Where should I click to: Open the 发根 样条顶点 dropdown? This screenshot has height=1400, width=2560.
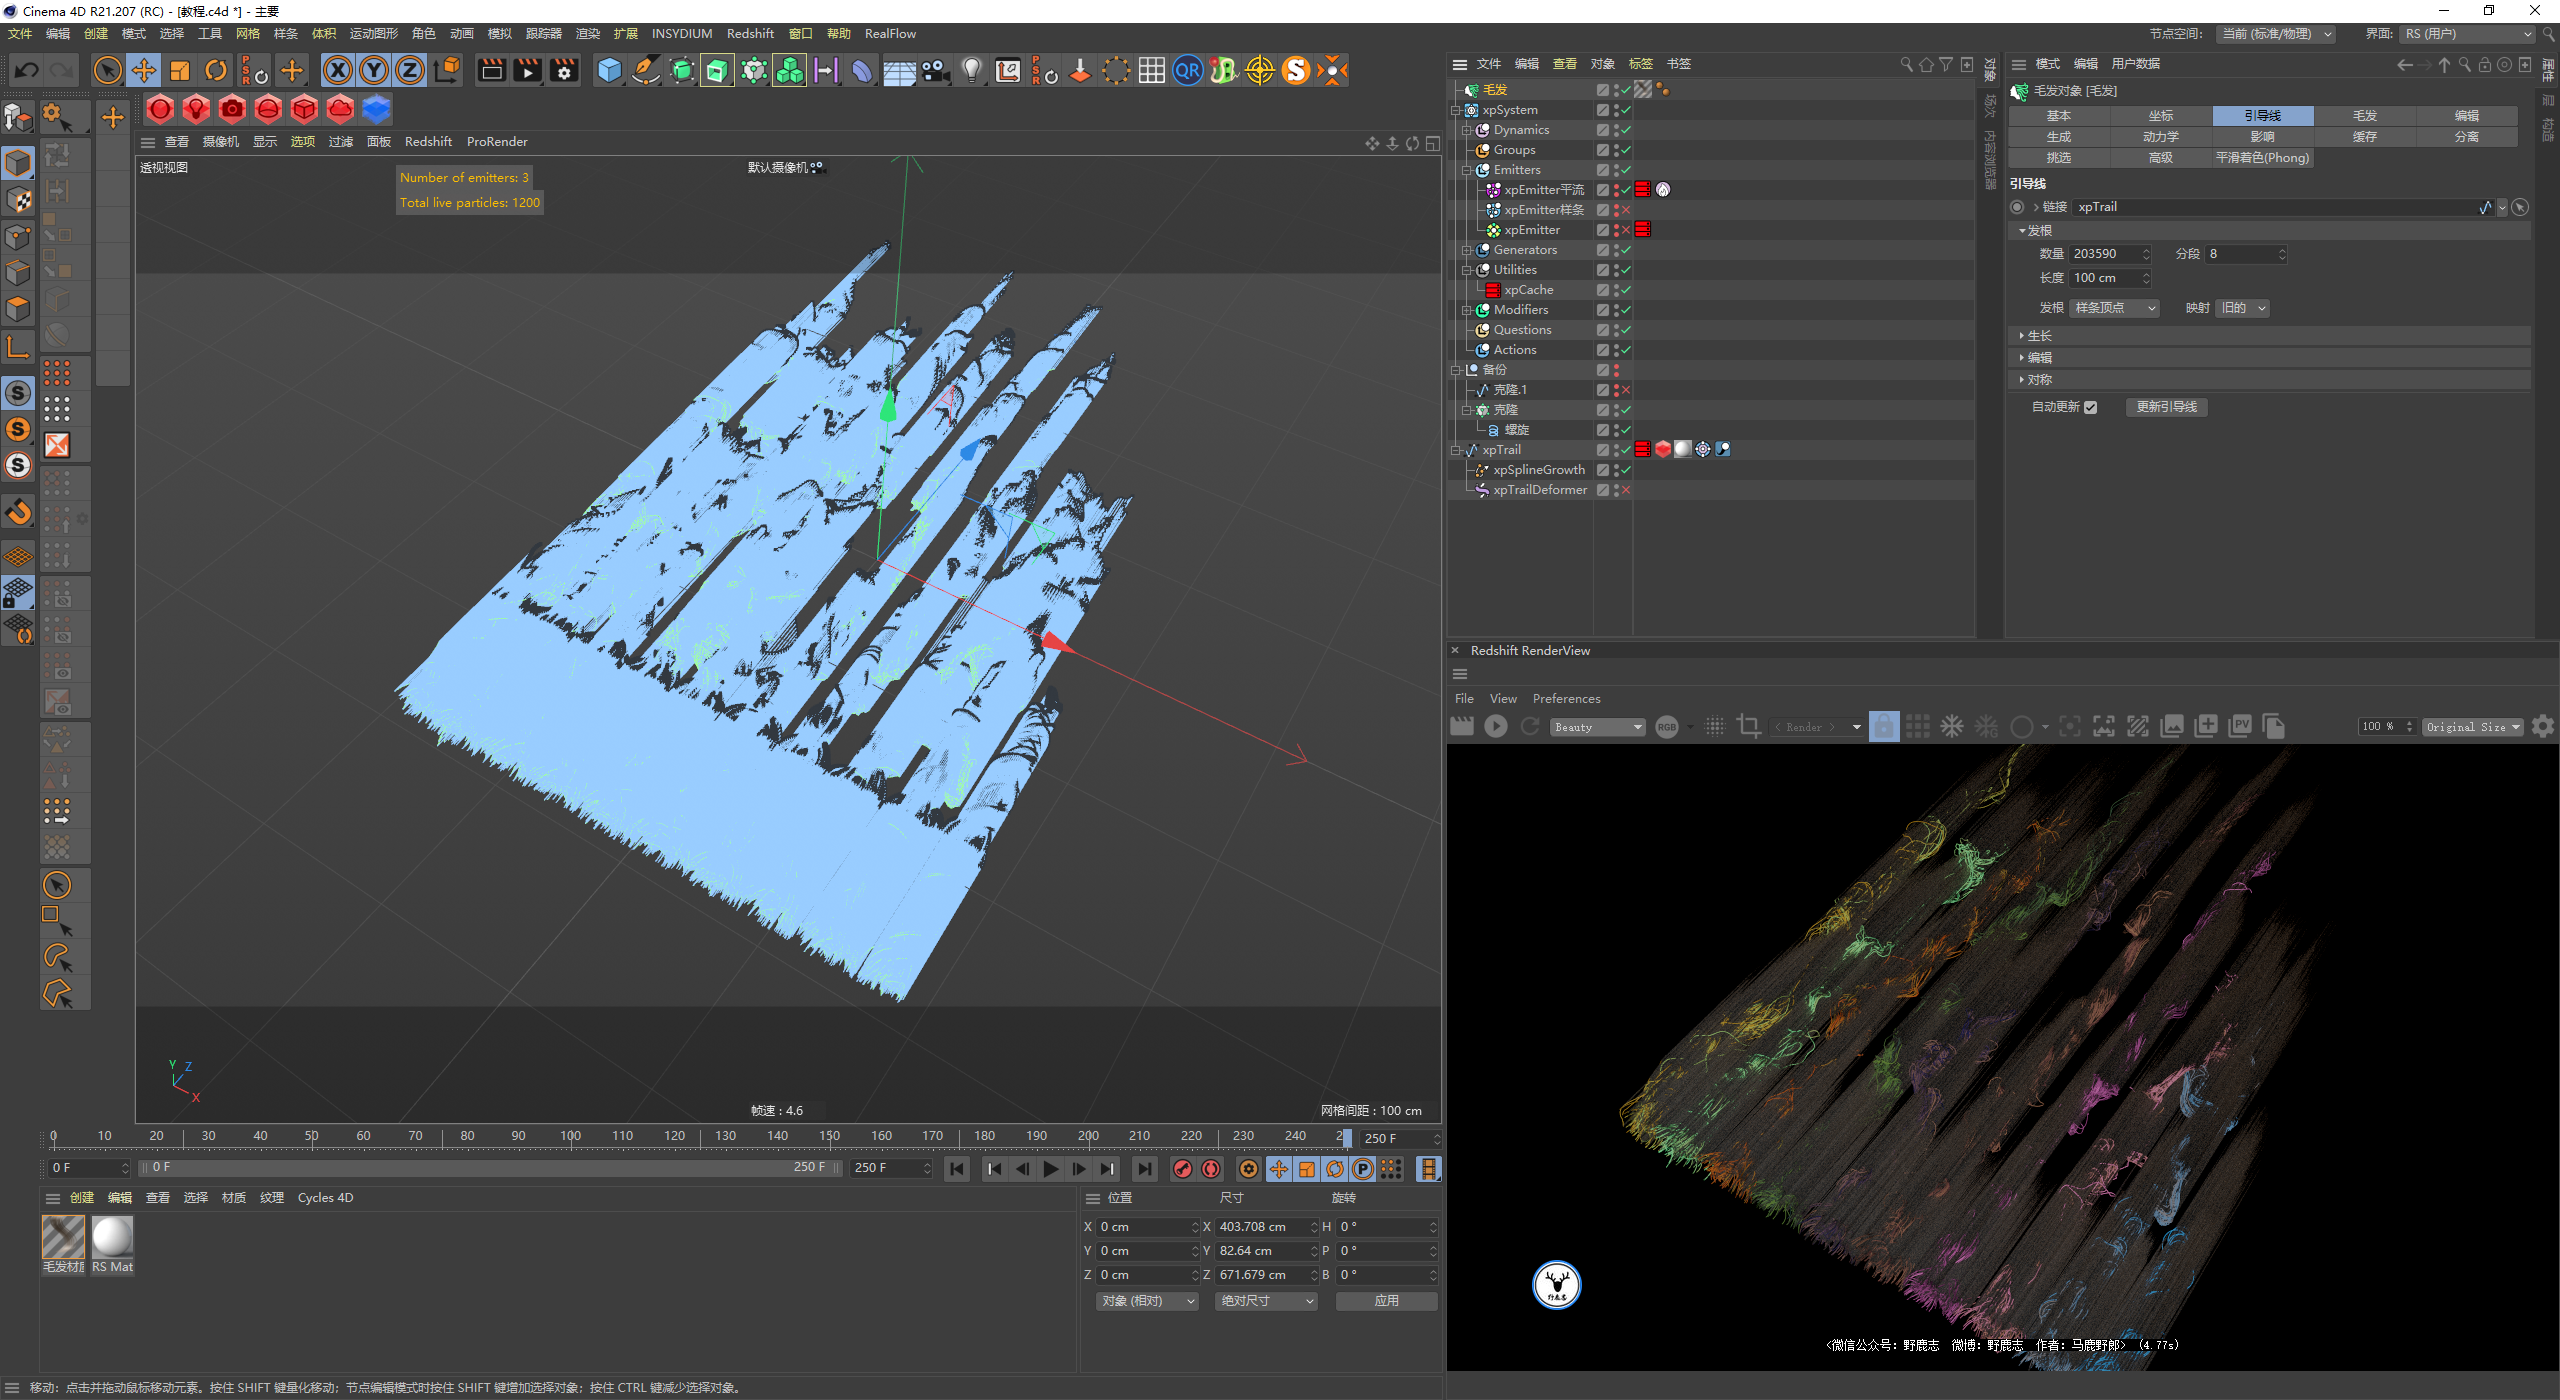(2114, 308)
